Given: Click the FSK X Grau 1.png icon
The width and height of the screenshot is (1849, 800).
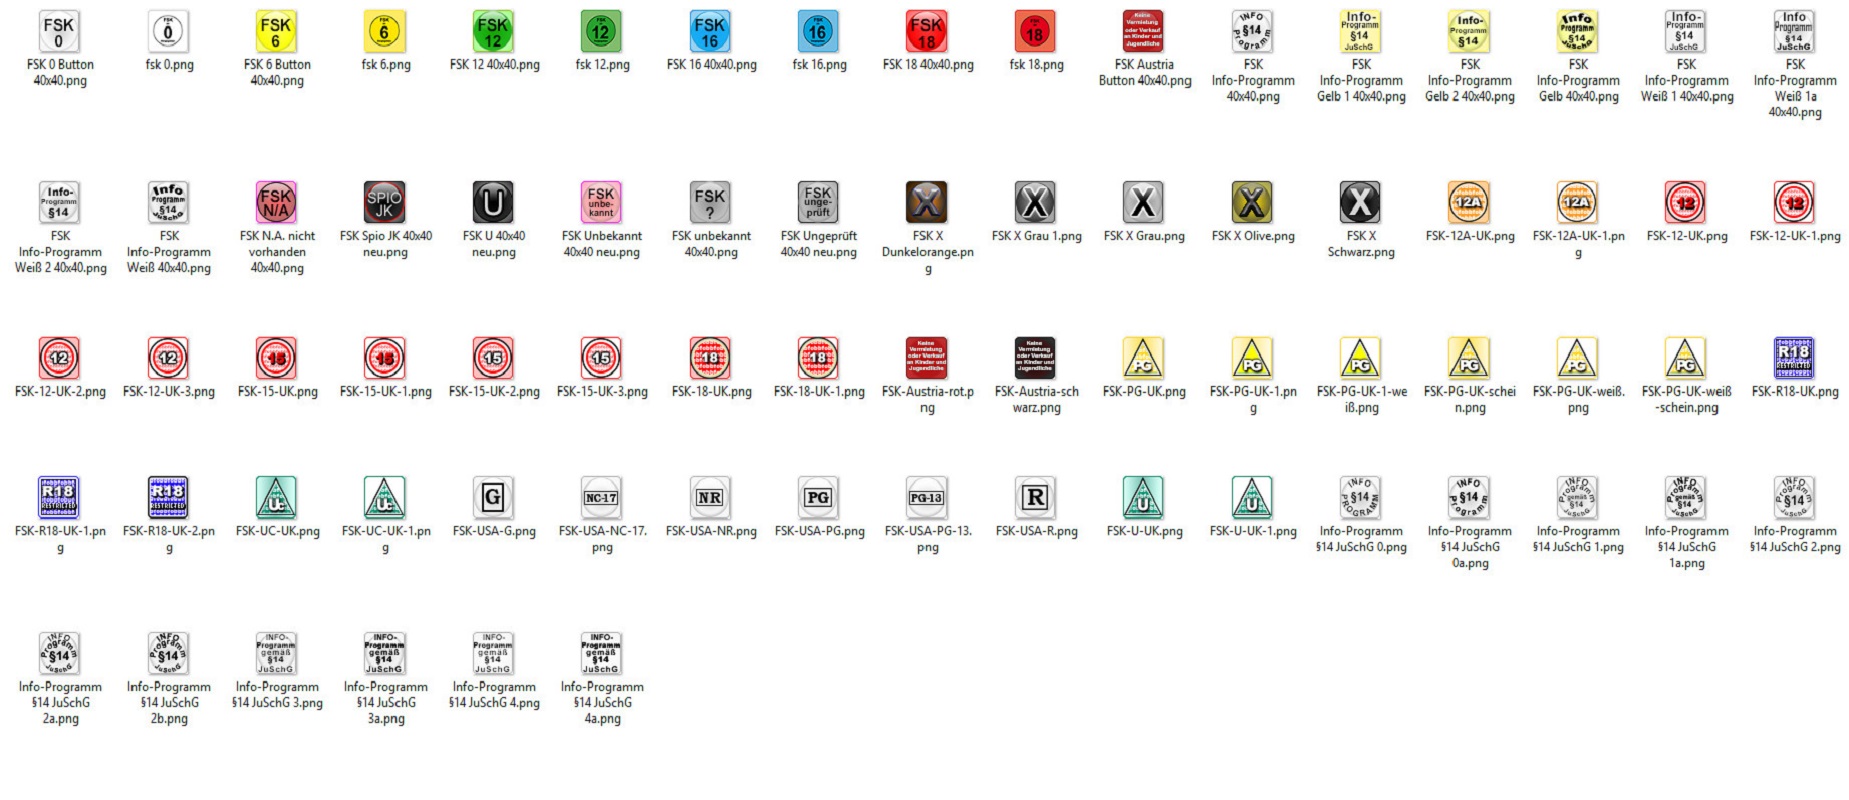Looking at the screenshot, I should (1036, 202).
